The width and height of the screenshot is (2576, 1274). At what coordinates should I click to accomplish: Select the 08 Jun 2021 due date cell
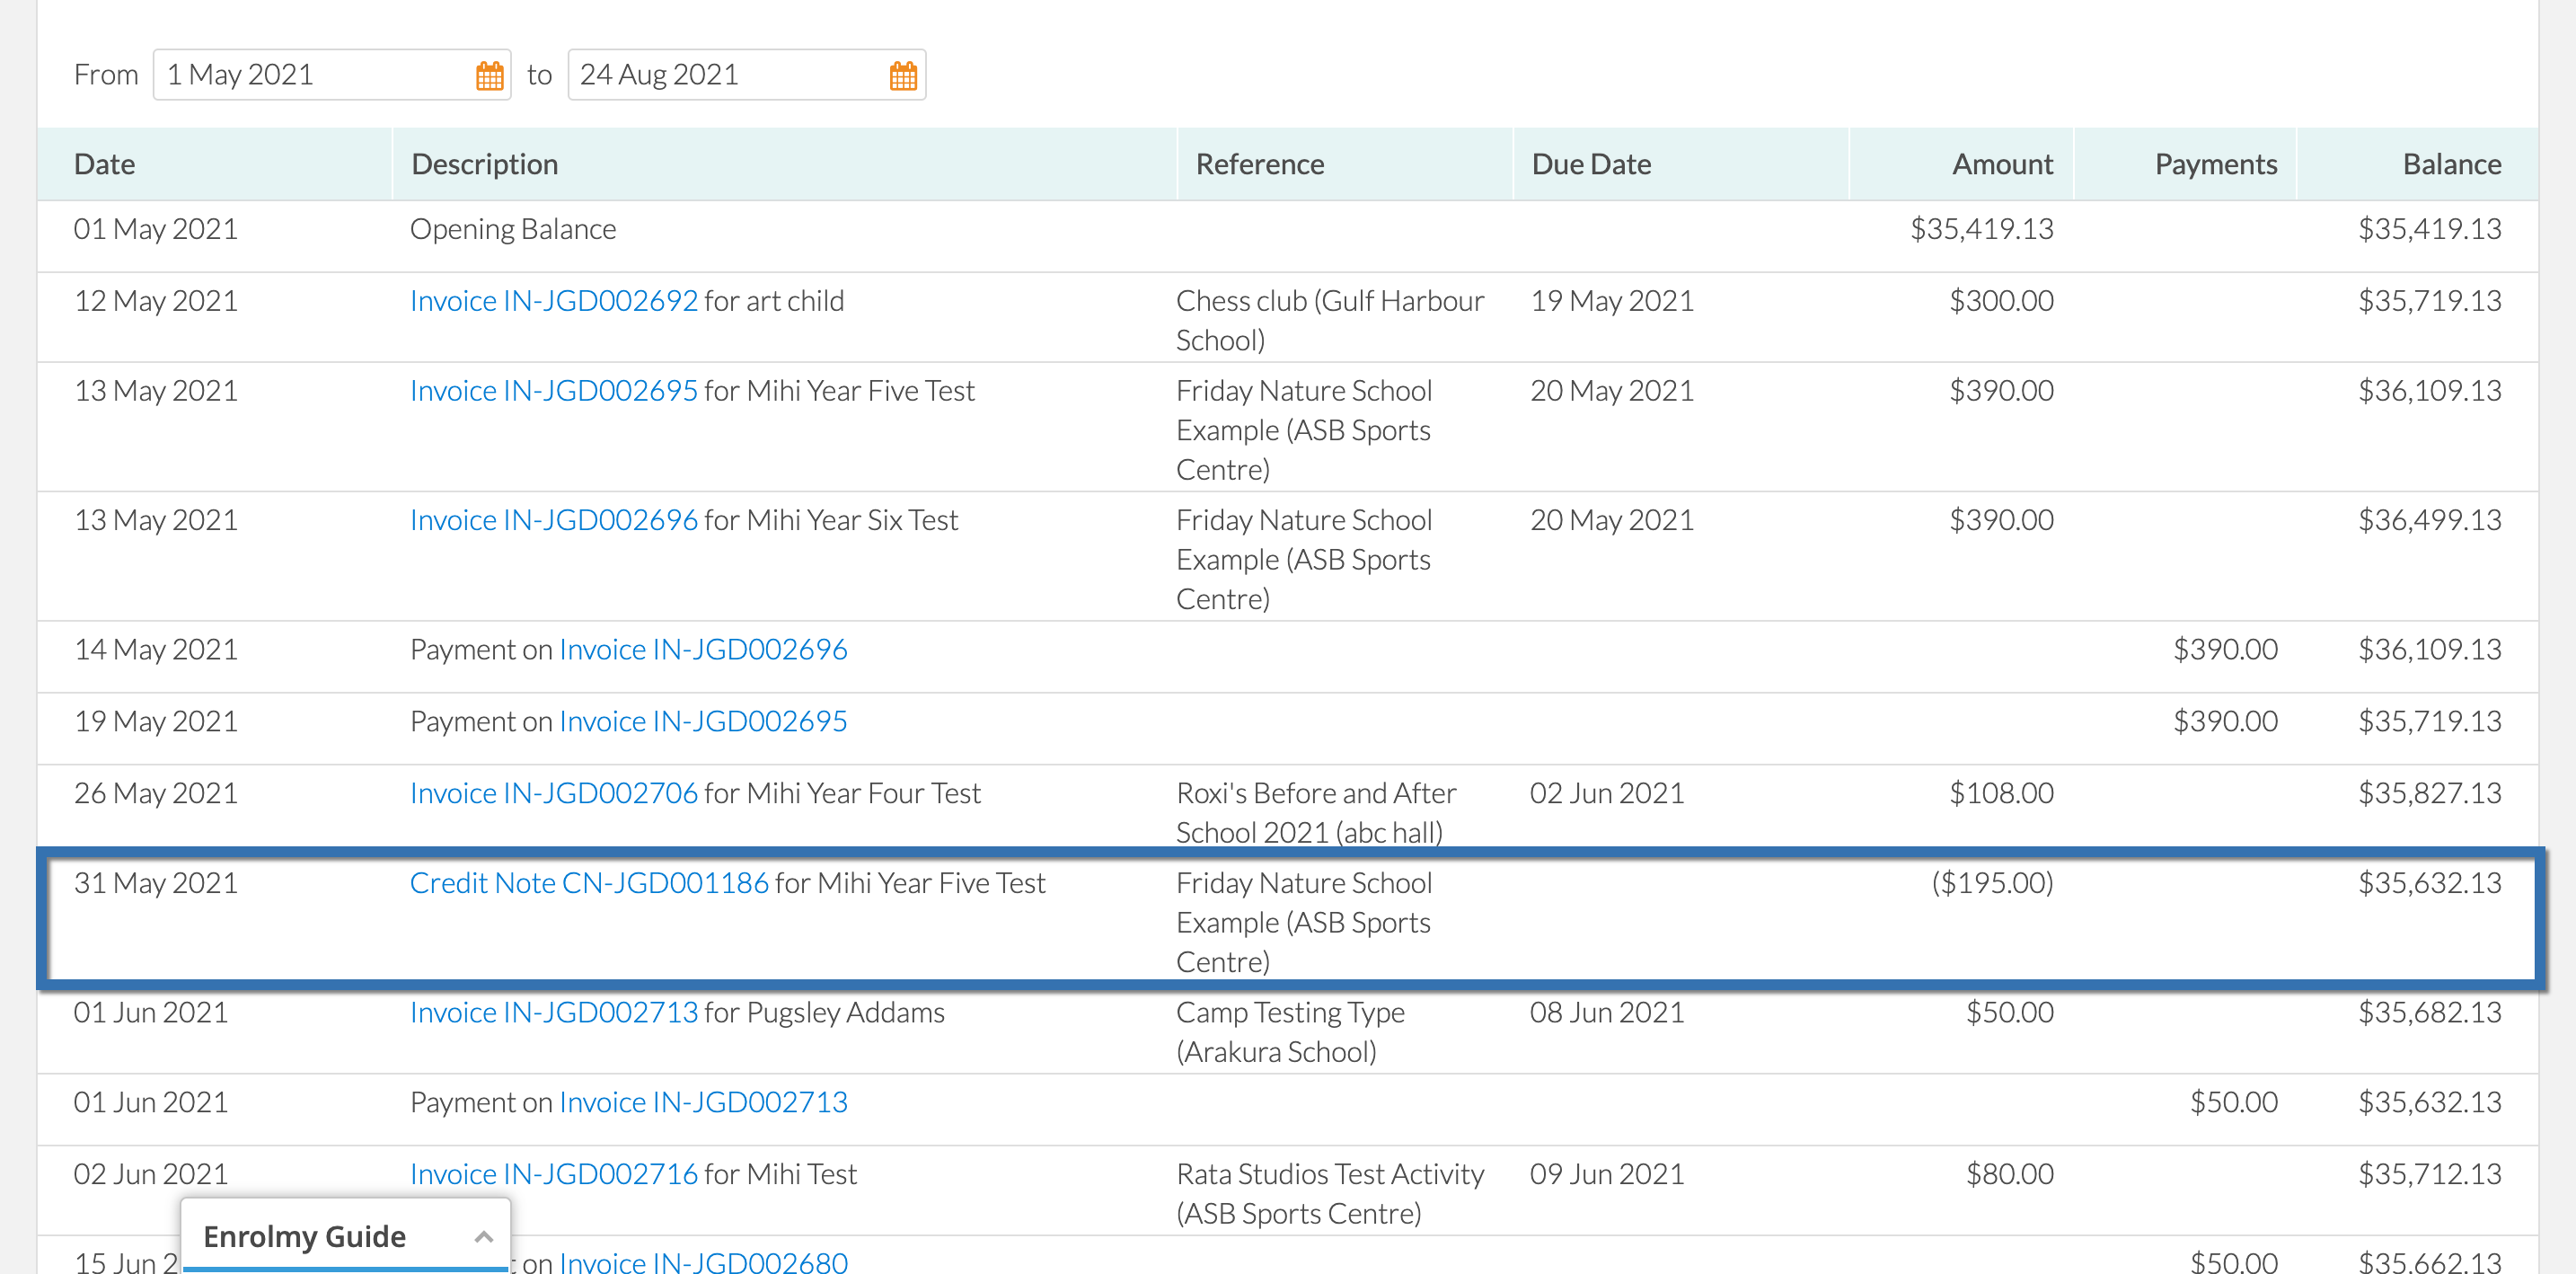tap(1607, 1013)
